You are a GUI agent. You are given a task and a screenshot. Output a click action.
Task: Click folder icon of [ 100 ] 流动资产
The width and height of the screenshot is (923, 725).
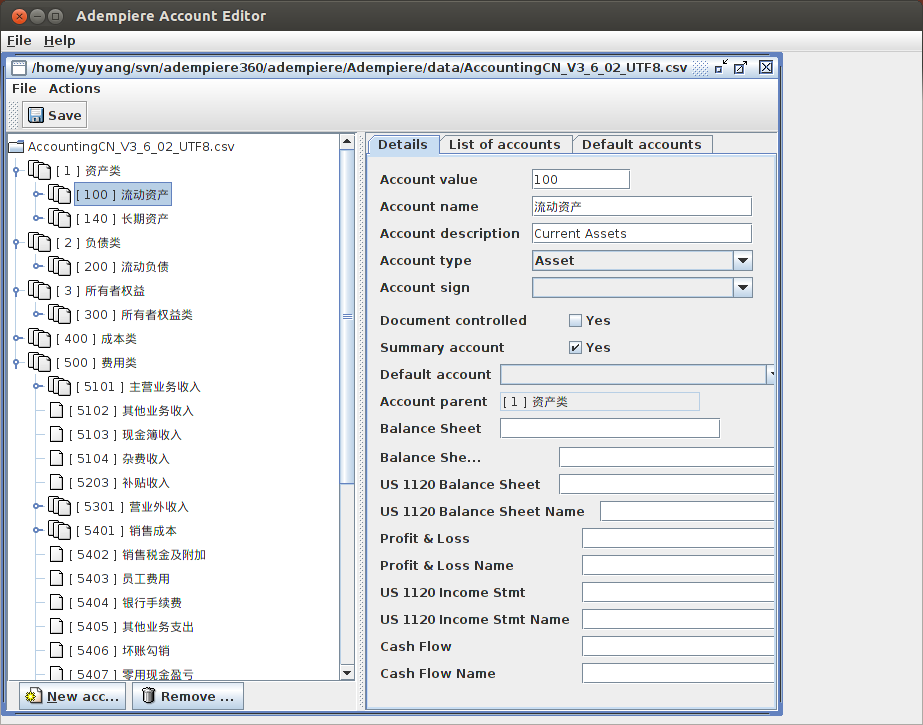(x=59, y=194)
